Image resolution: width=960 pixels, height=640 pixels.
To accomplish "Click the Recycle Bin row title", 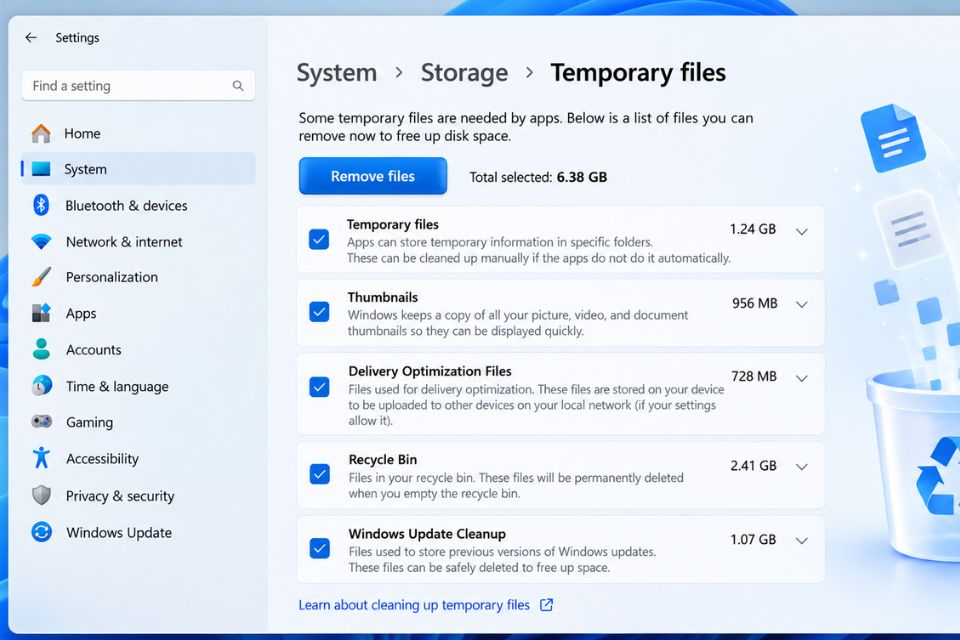I will (383, 459).
